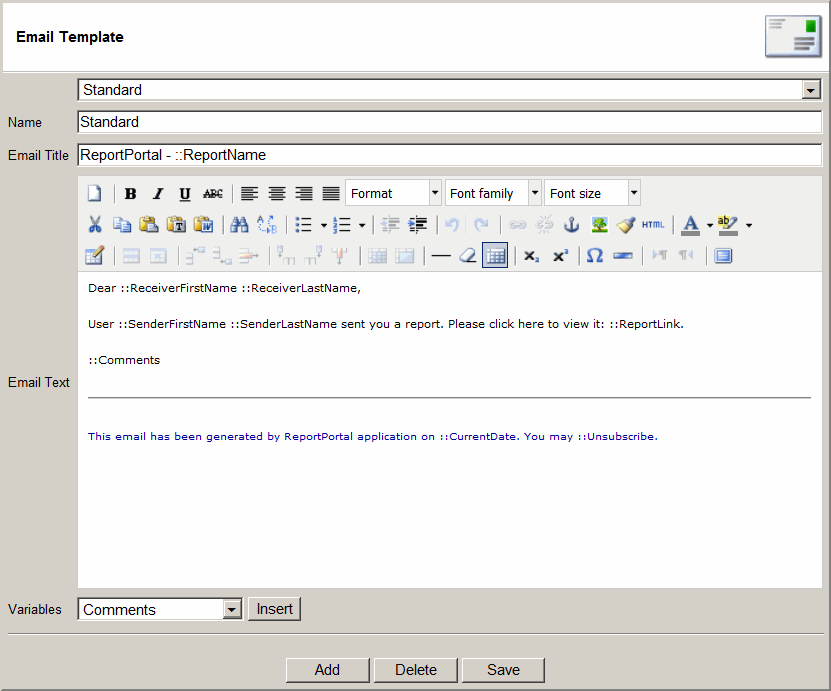Insert special character with omega icon

[595, 256]
